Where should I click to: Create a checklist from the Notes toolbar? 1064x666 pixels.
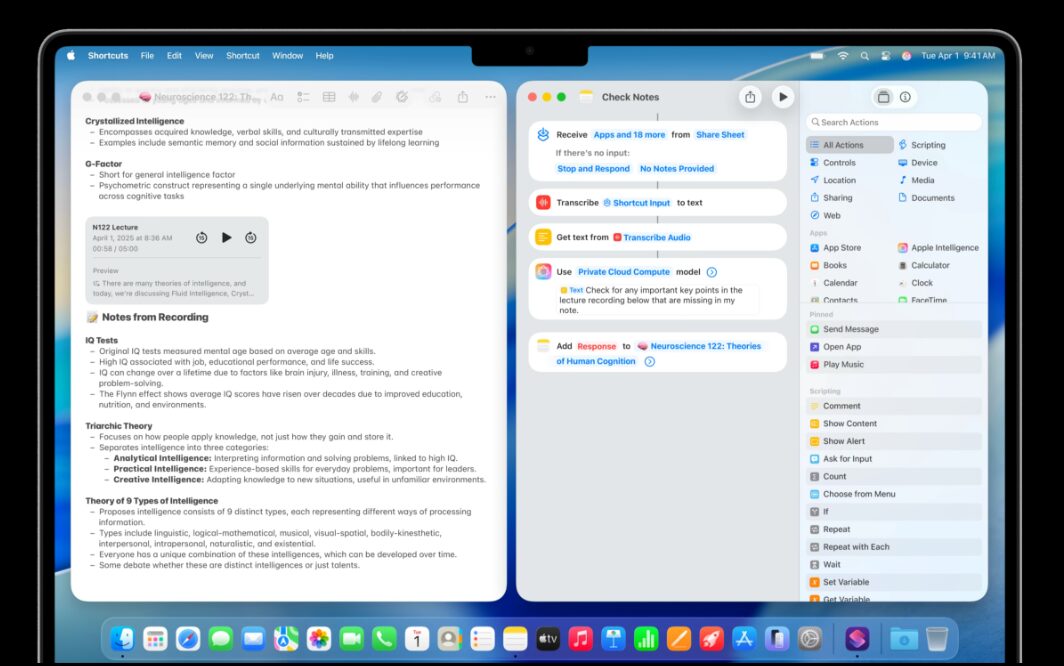302,97
